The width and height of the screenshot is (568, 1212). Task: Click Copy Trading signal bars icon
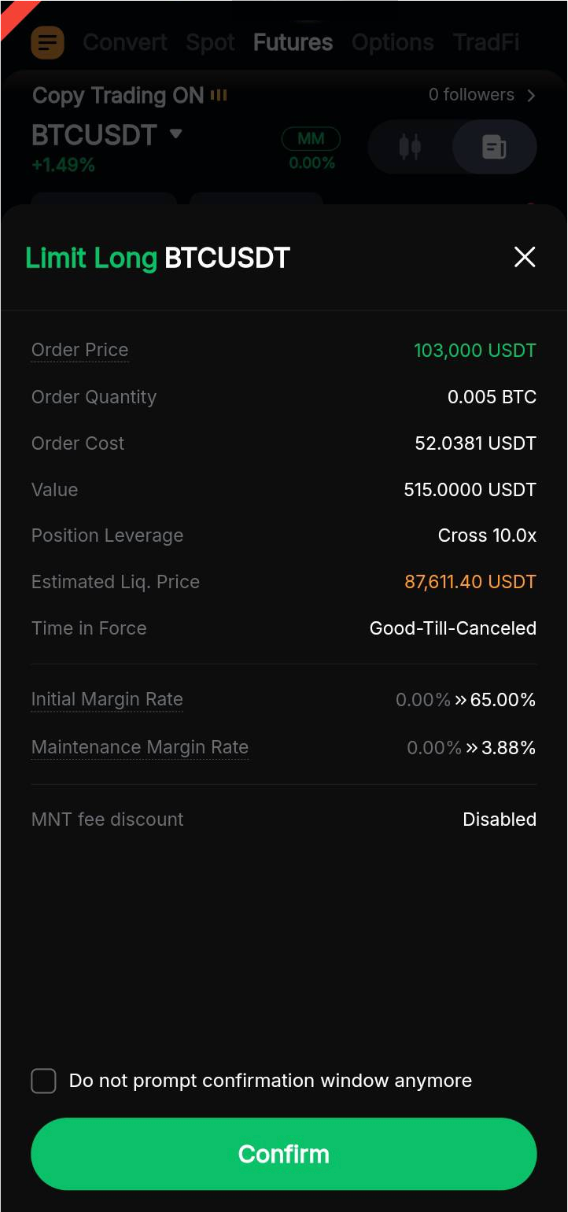[x=218, y=95]
